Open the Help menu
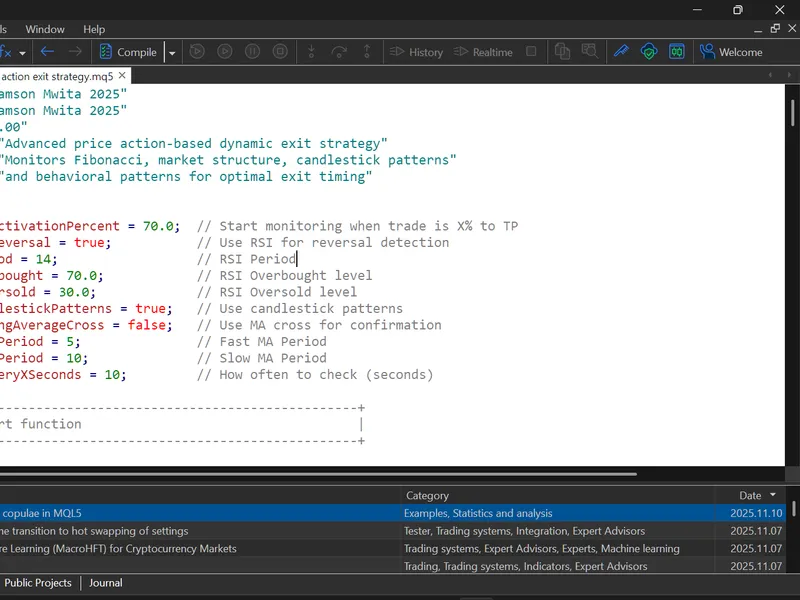 (94, 29)
